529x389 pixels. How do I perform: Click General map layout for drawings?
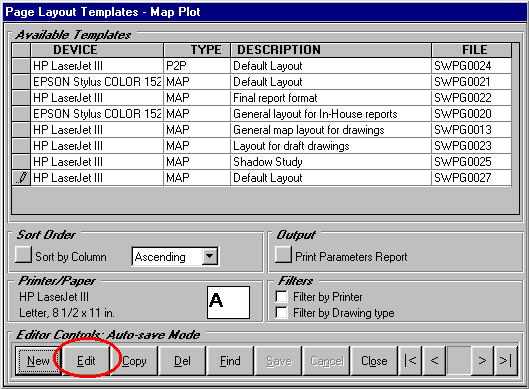[331, 130]
